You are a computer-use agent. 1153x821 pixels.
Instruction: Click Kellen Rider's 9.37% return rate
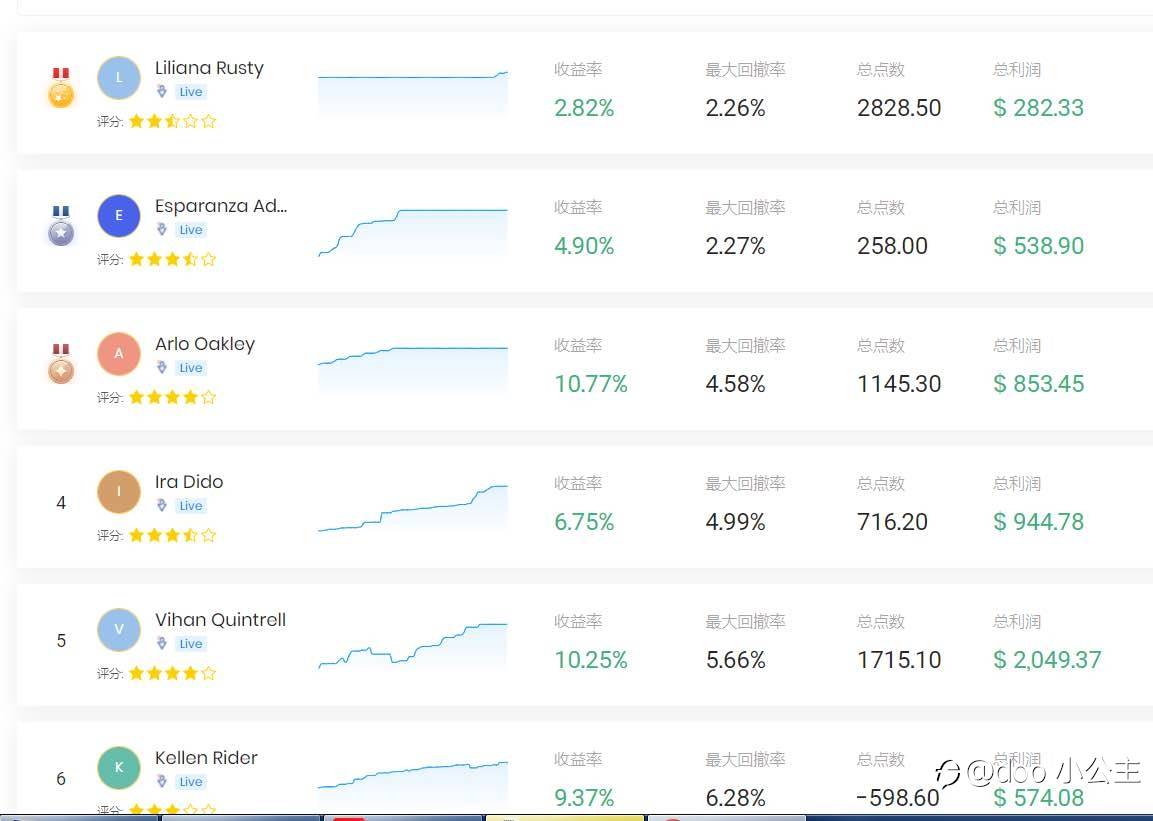584,797
